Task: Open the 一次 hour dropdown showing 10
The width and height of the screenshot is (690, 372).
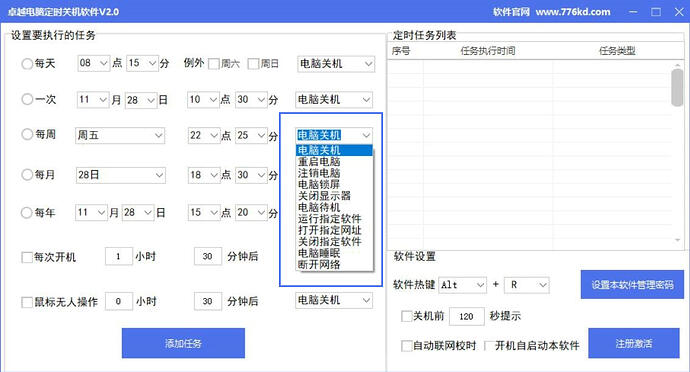Action: 203,100
